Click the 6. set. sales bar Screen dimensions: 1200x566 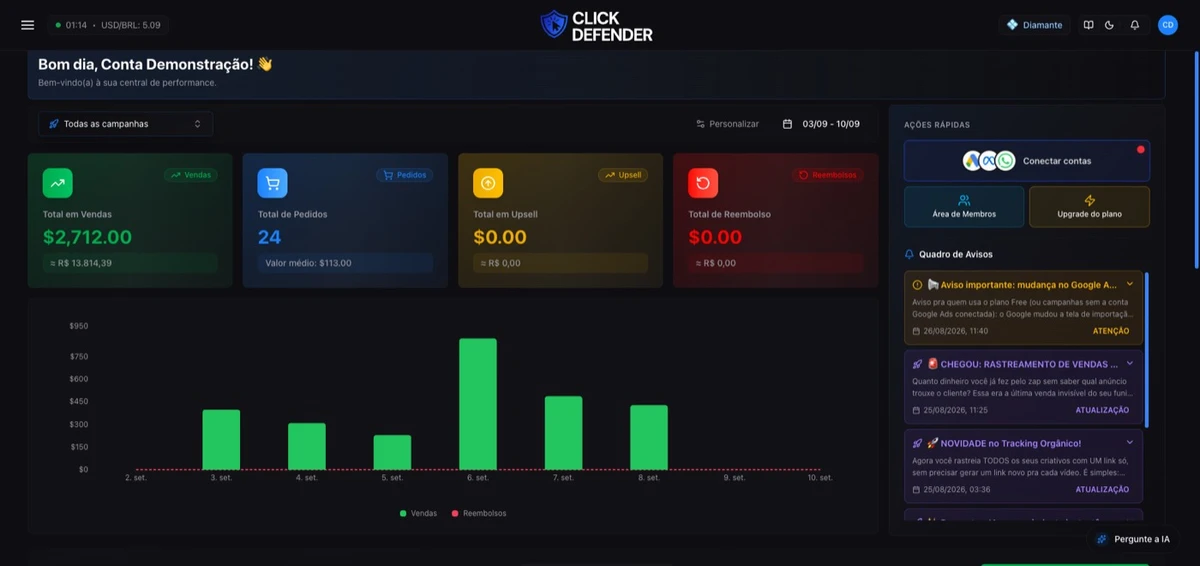(x=478, y=404)
